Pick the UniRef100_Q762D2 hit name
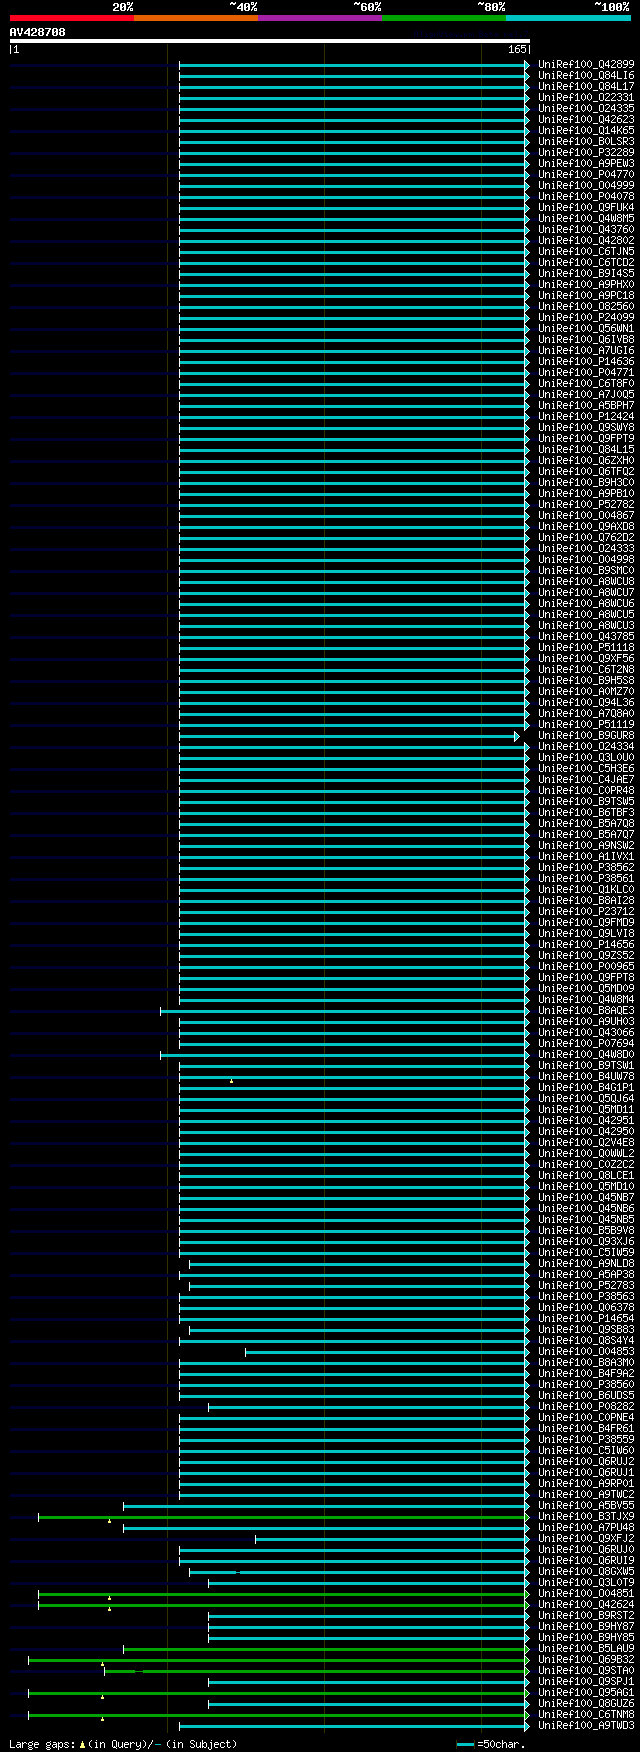The width and height of the screenshot is (640, 1752). tap(586, 538)
